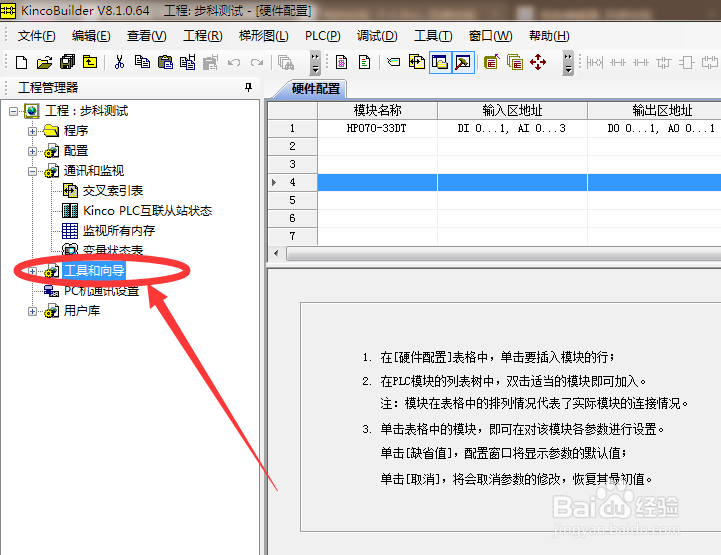This screenshot has width=721, height=555.
Task: Click the 输出区地址 column header
Action: pos(655,110)
